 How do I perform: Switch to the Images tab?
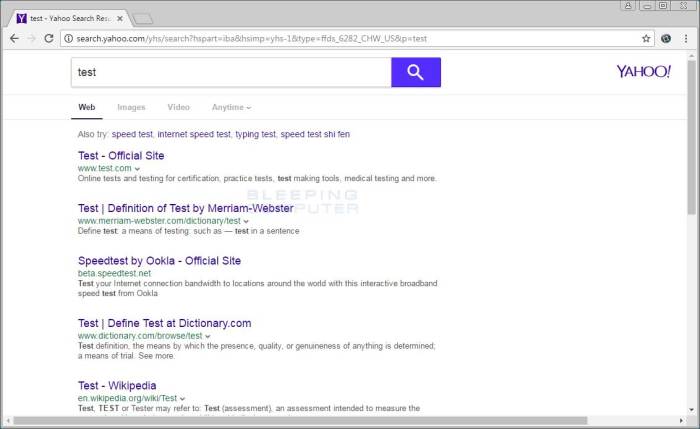click(x=131, y=107)
